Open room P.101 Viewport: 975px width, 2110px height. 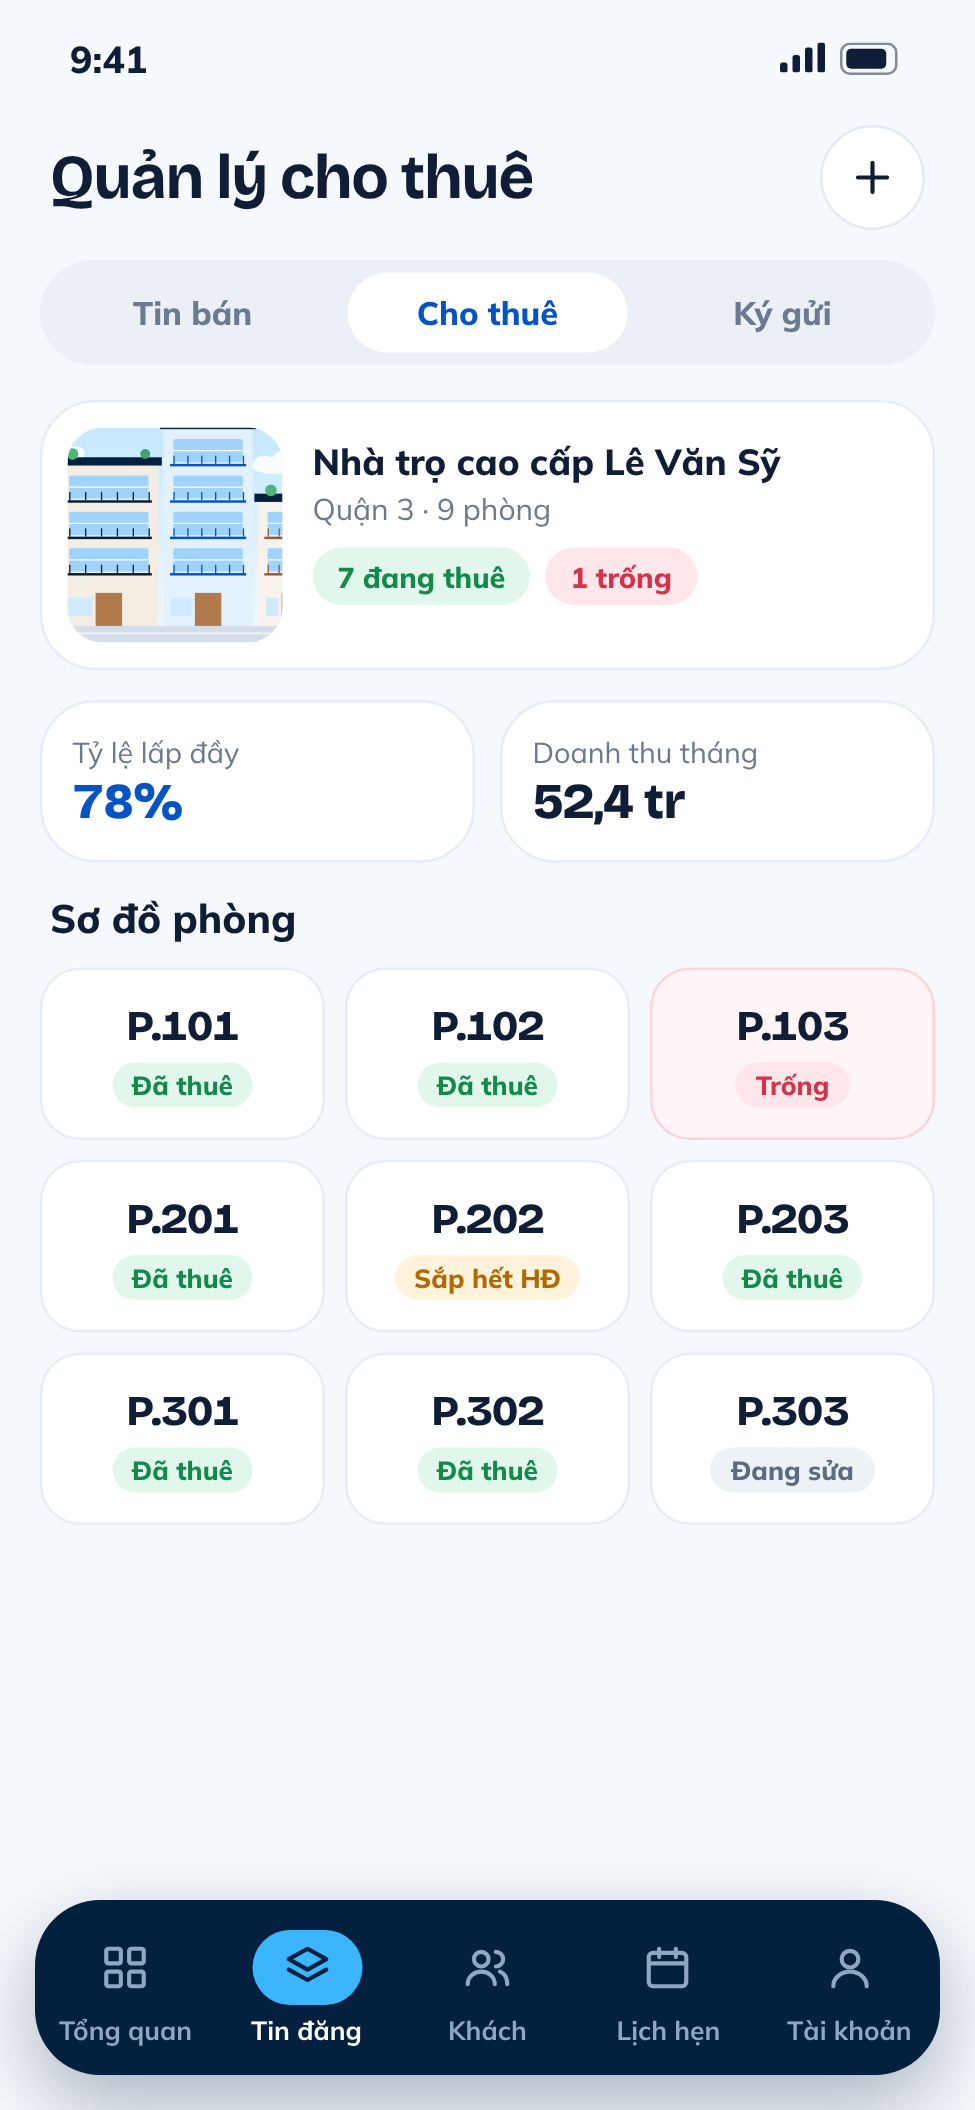tap(182, 1054)
